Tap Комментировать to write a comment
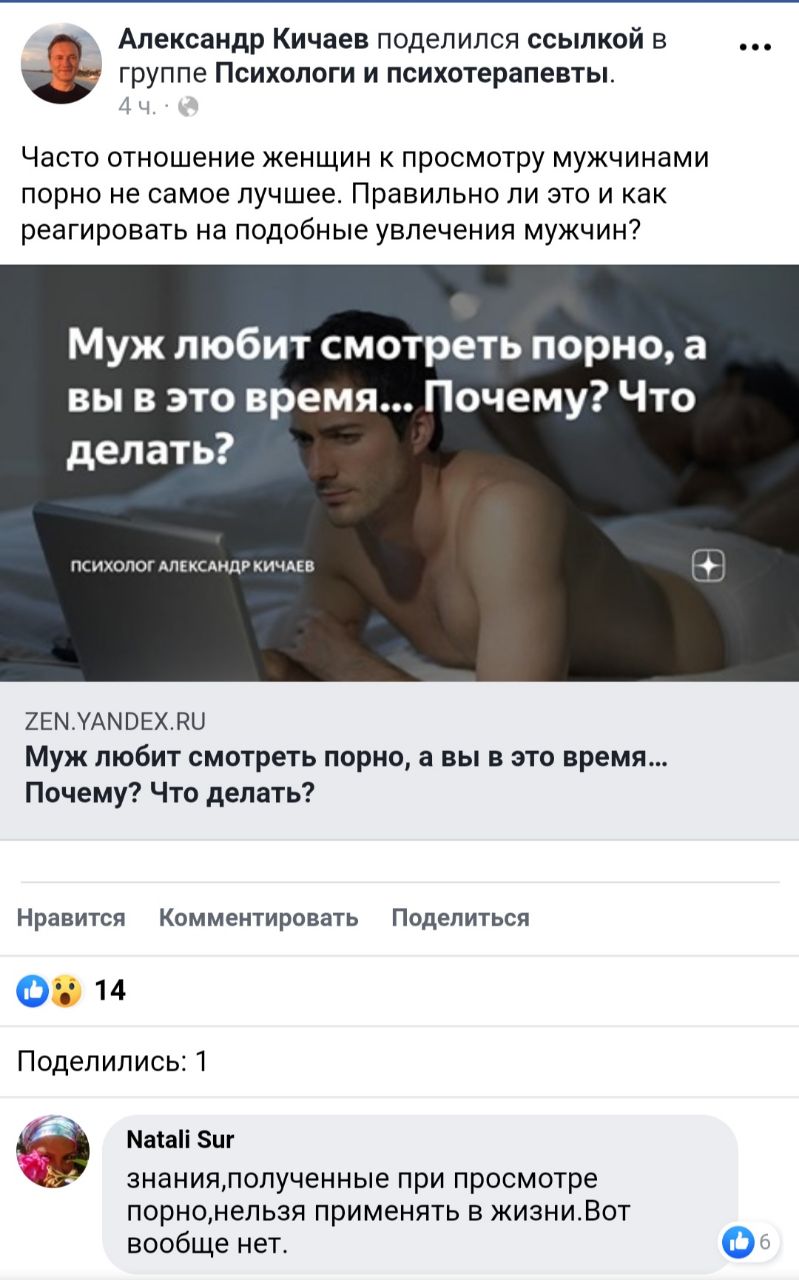 pyautogui.click(x=258, y=918)
